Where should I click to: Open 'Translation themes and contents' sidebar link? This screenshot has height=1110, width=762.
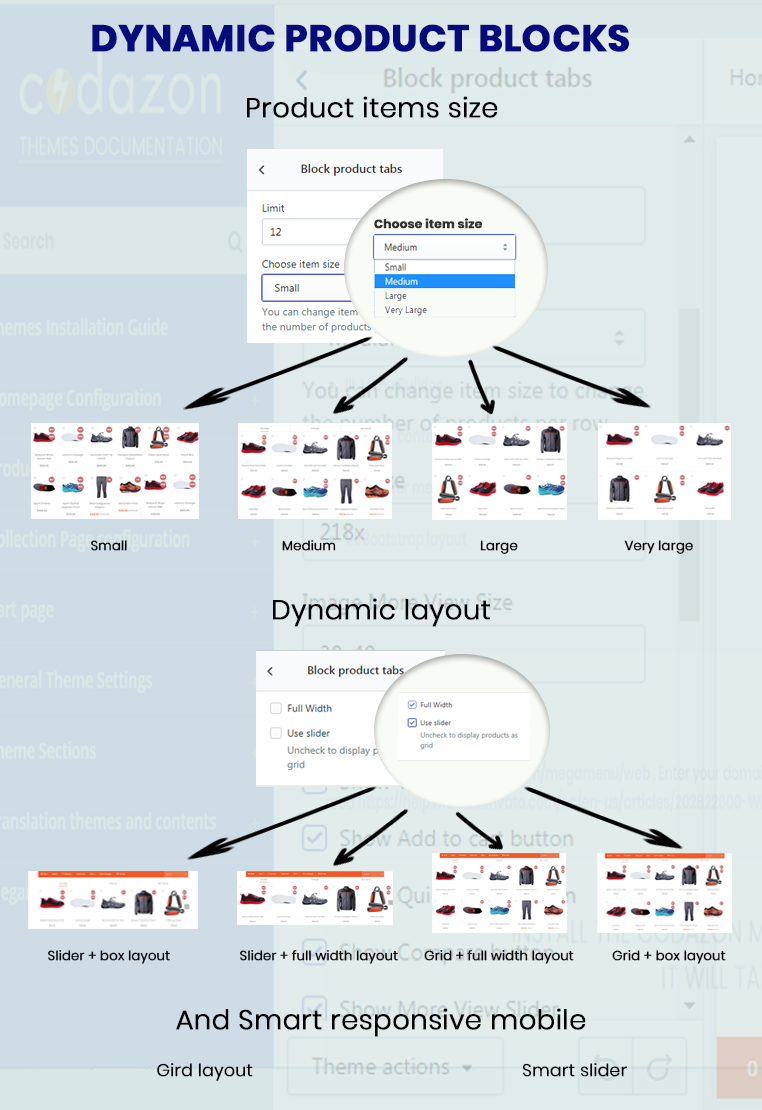[x=108, y=822]
